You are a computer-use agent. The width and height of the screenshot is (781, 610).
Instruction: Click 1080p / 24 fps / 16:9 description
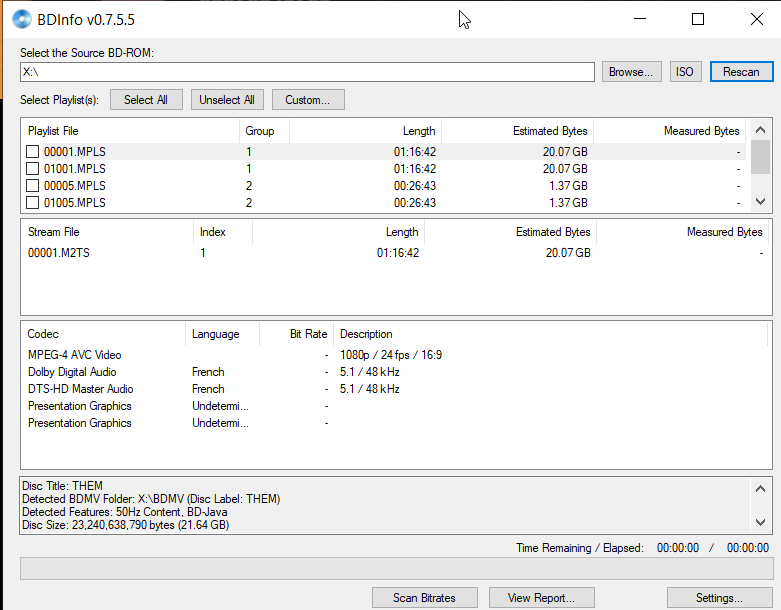coord(391,355)
